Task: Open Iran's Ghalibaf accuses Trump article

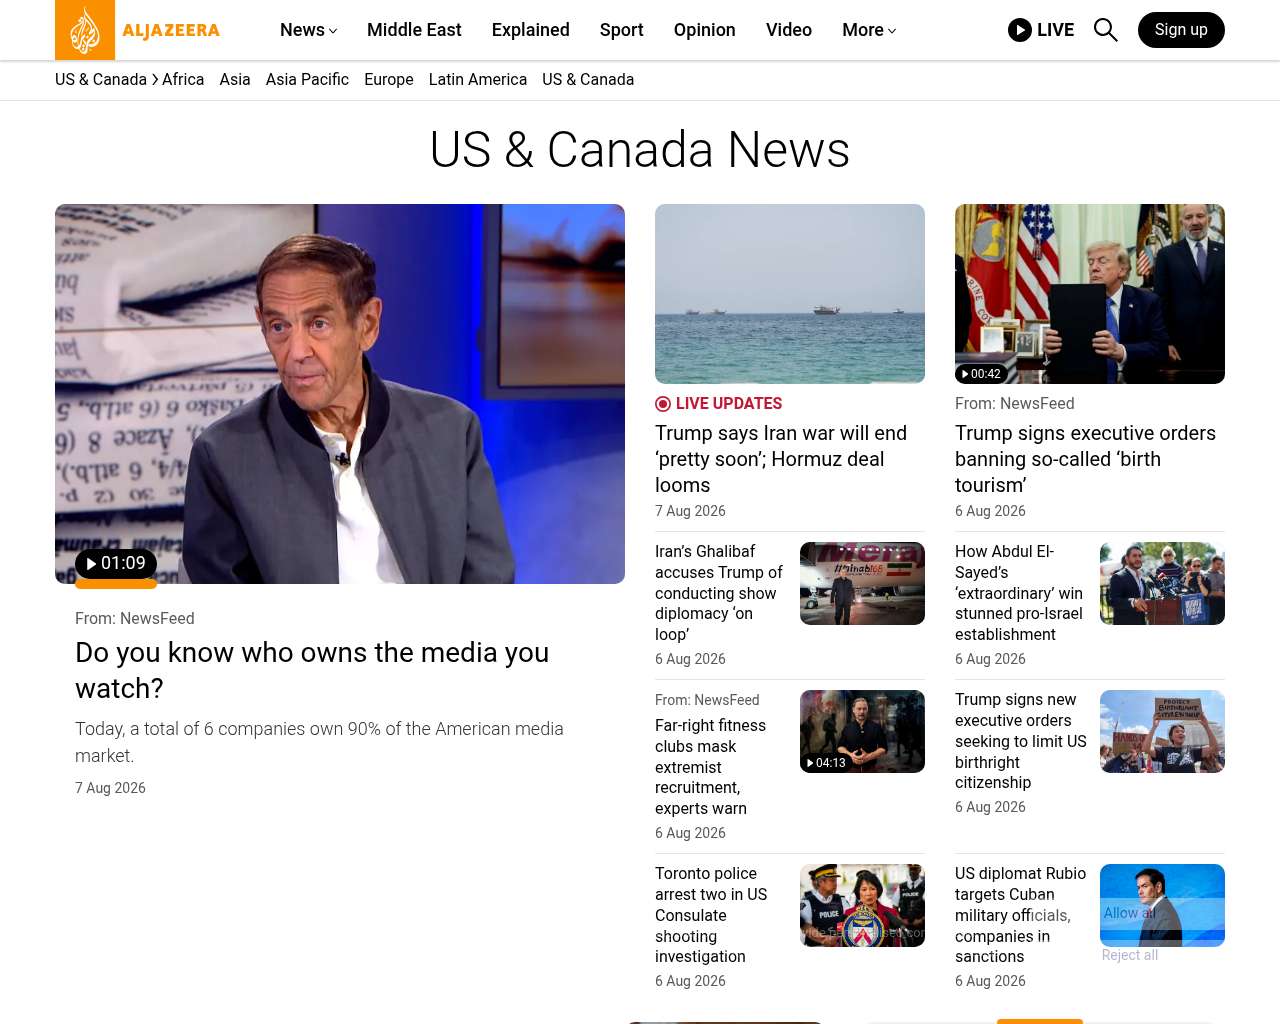Action: point(719,593)
